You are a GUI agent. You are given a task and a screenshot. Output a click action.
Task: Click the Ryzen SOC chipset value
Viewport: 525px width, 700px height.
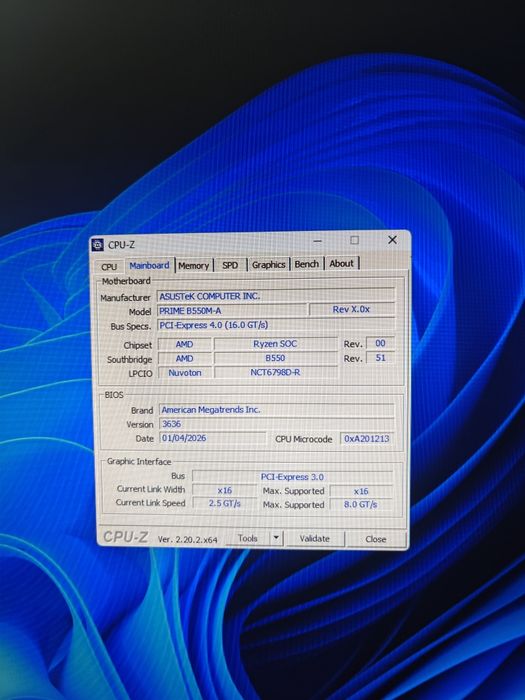click(x=275, y=344)
